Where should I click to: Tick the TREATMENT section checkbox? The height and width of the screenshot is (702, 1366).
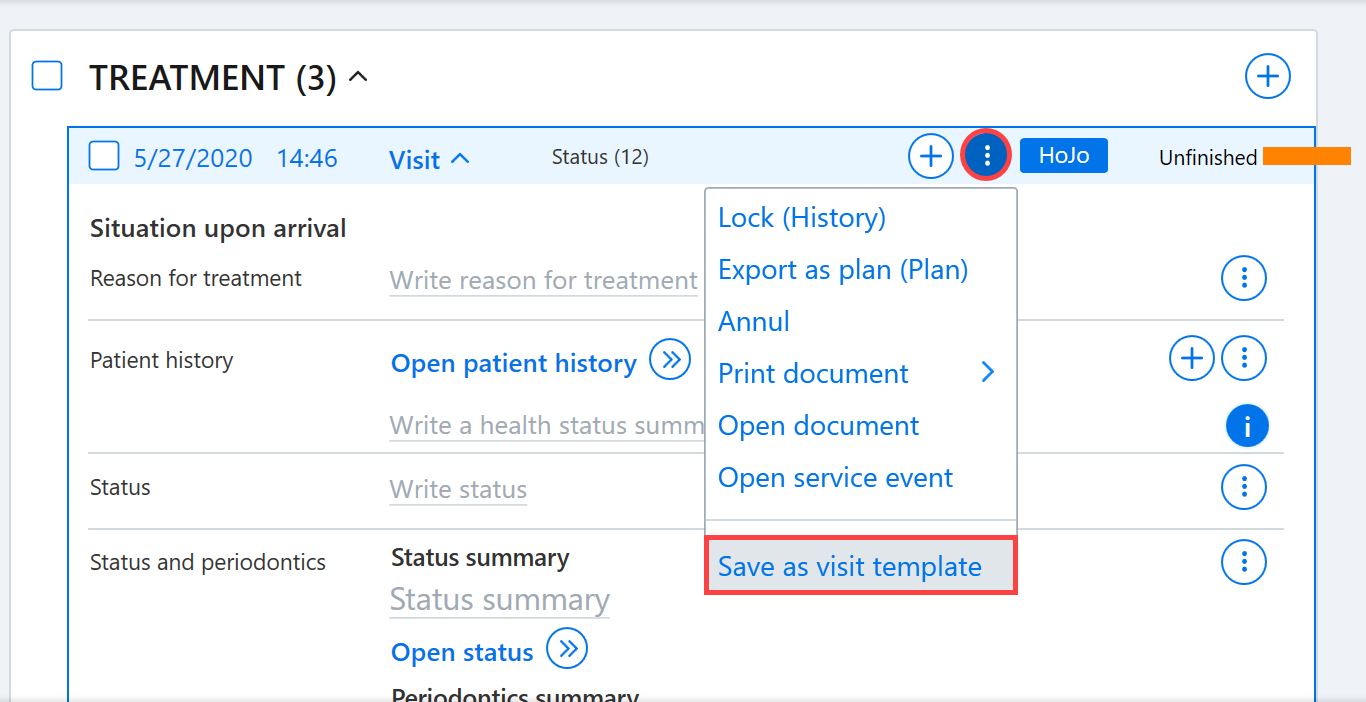[x=47, y=76]
